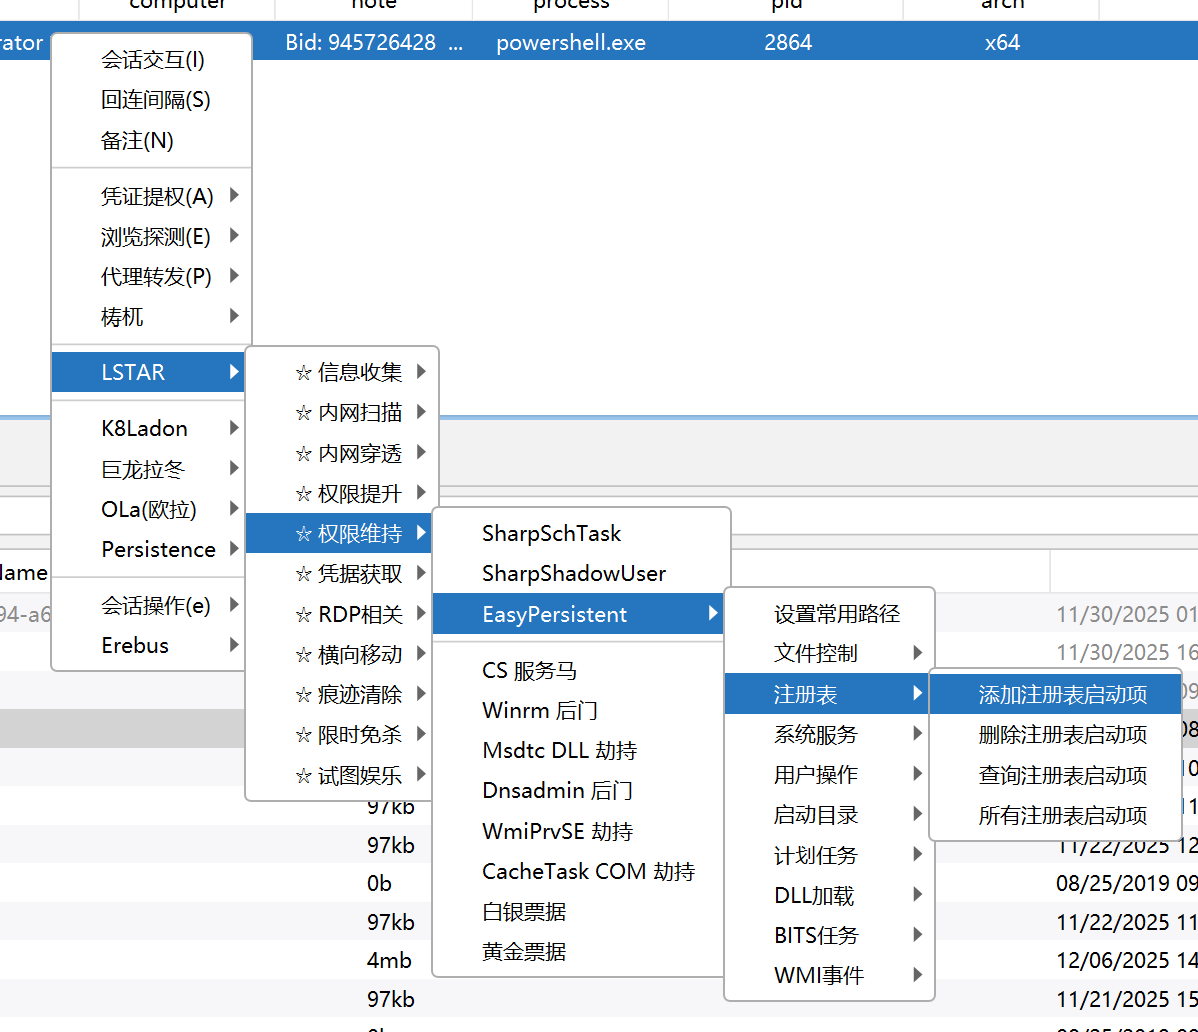Choose 白银票据 option

click(x=578, y=912)
